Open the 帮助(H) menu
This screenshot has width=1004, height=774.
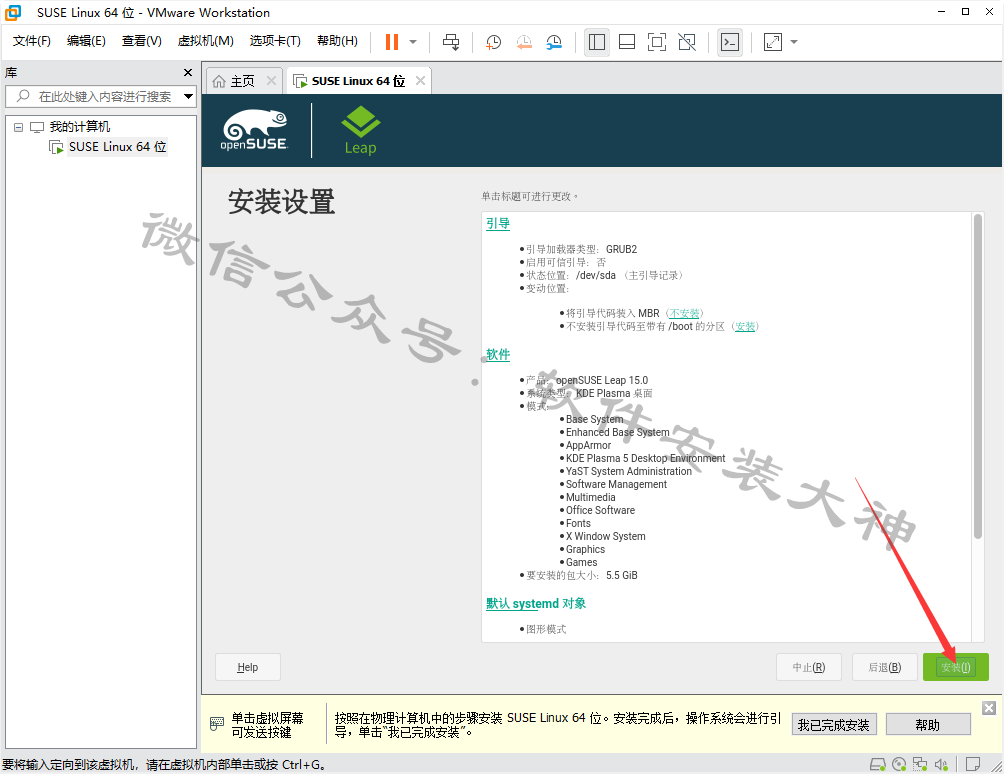tap(337, 41)
